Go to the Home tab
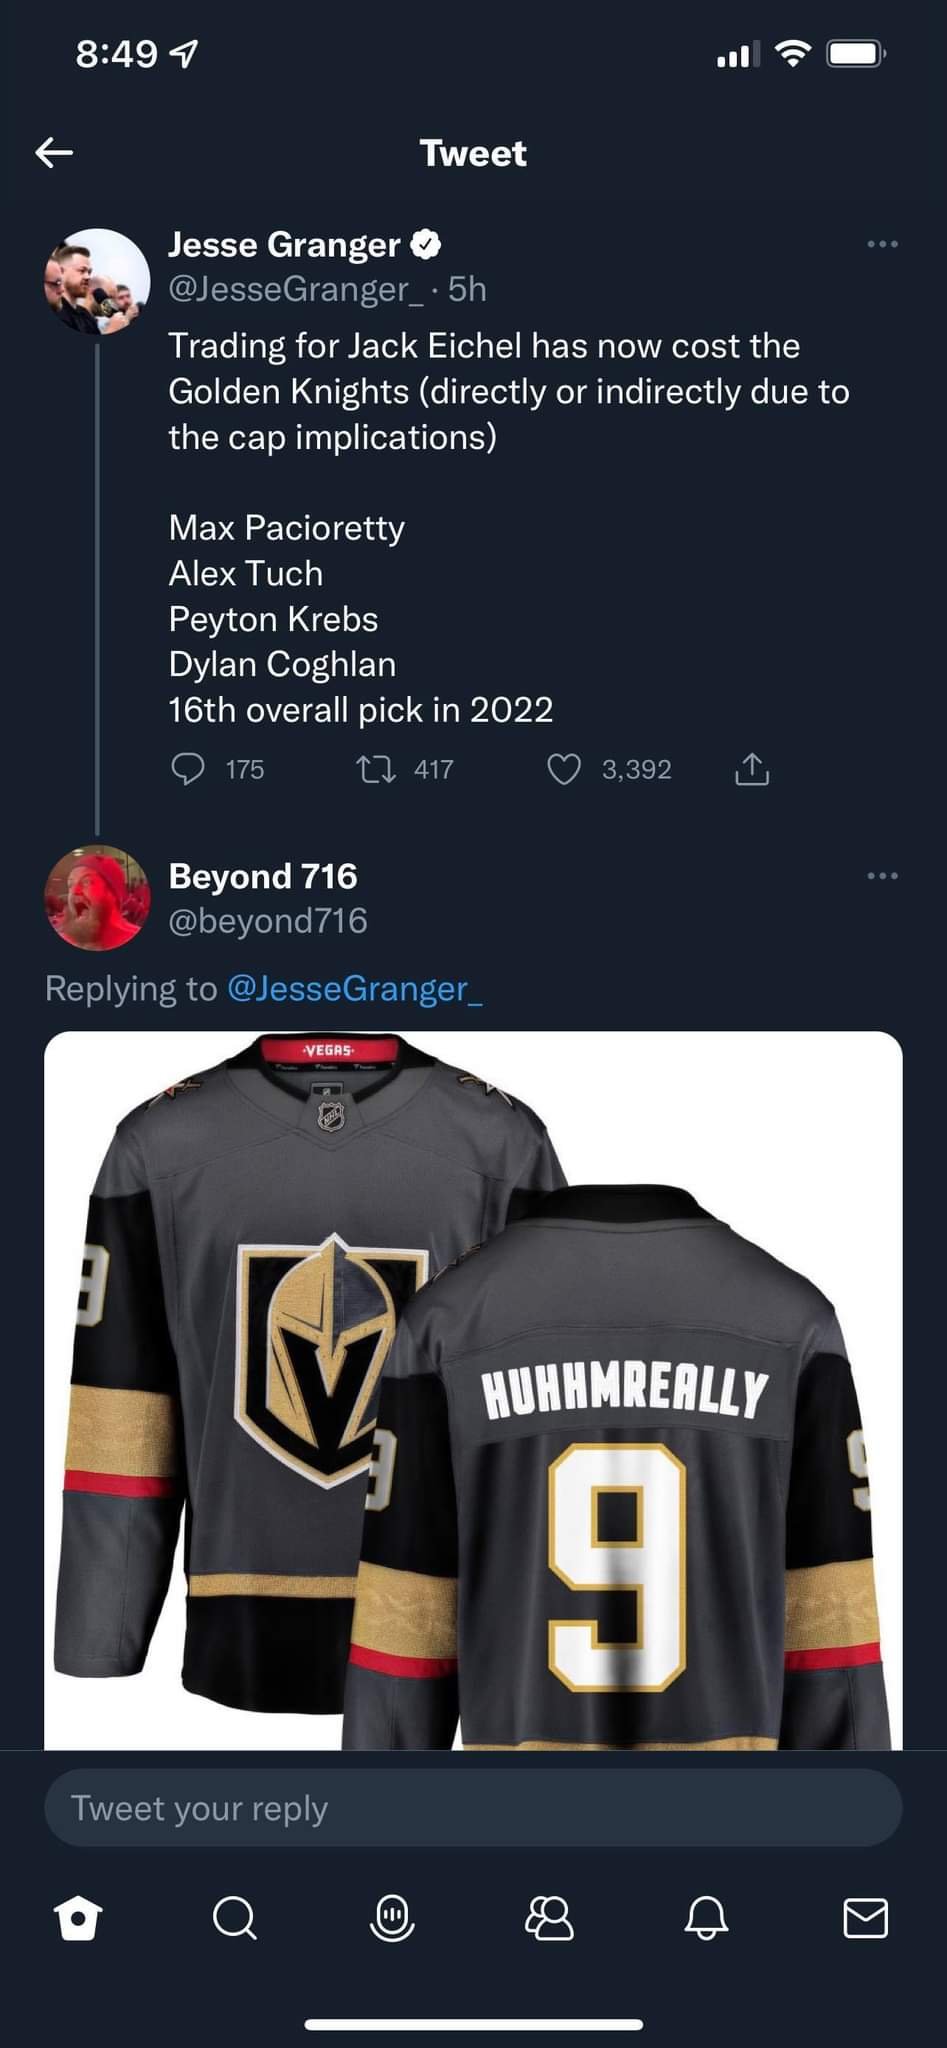This screenshot has height=2048, width=947. [79, 1918]
